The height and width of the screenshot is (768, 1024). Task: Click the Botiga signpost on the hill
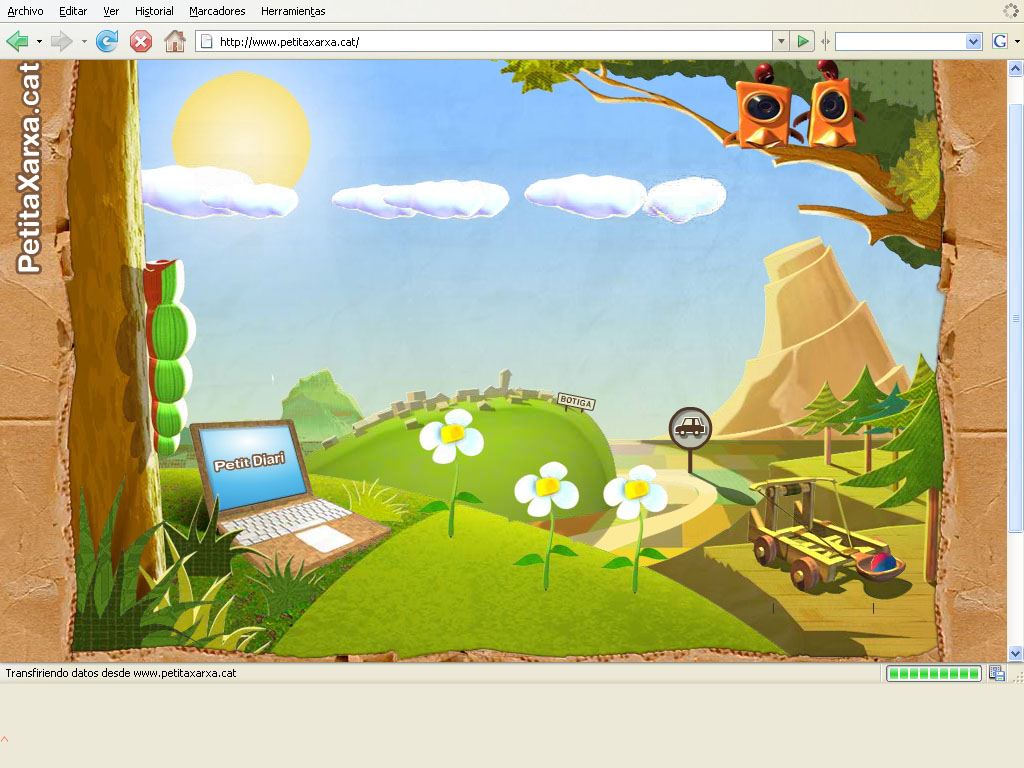tap(576, 402)
